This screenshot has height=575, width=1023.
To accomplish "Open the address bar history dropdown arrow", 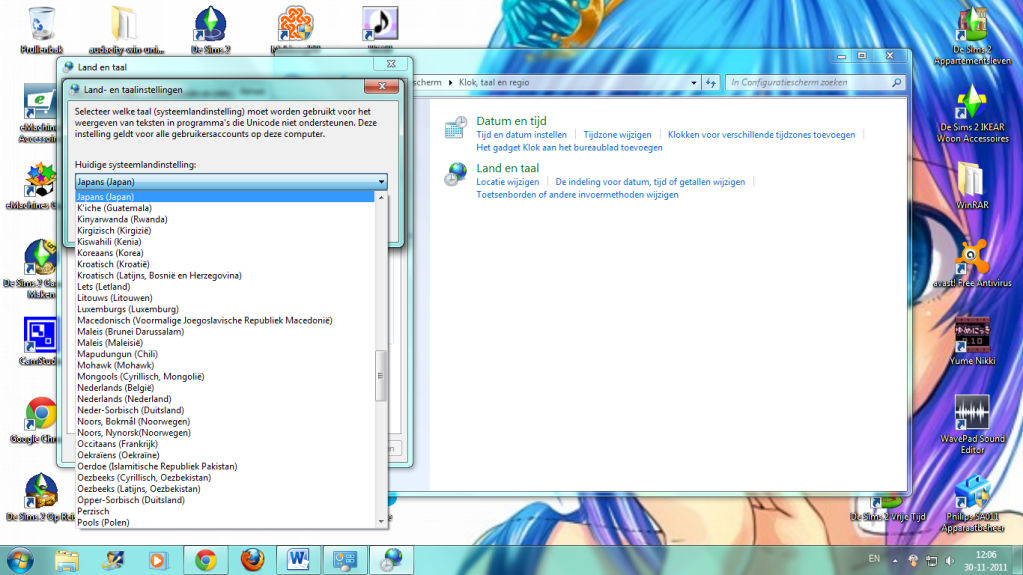I will [x=692, y=83].
